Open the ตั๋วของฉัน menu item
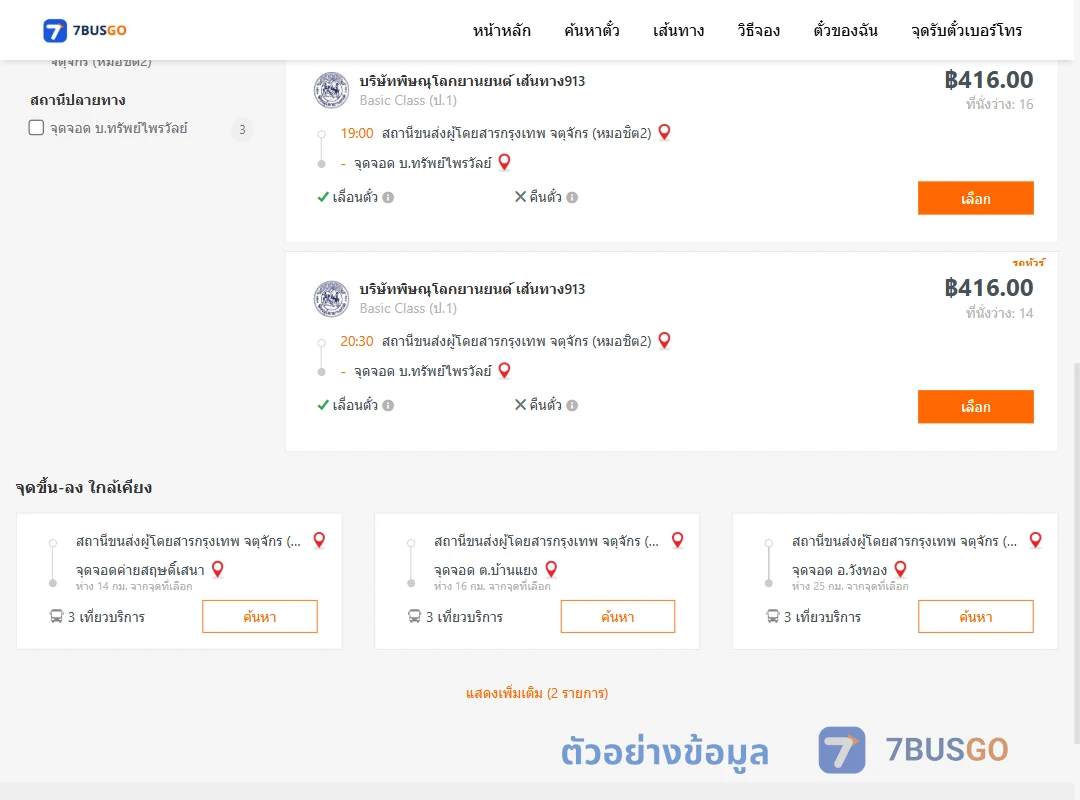This screenshot has width=1080, height=800. [x=845, y=30]
